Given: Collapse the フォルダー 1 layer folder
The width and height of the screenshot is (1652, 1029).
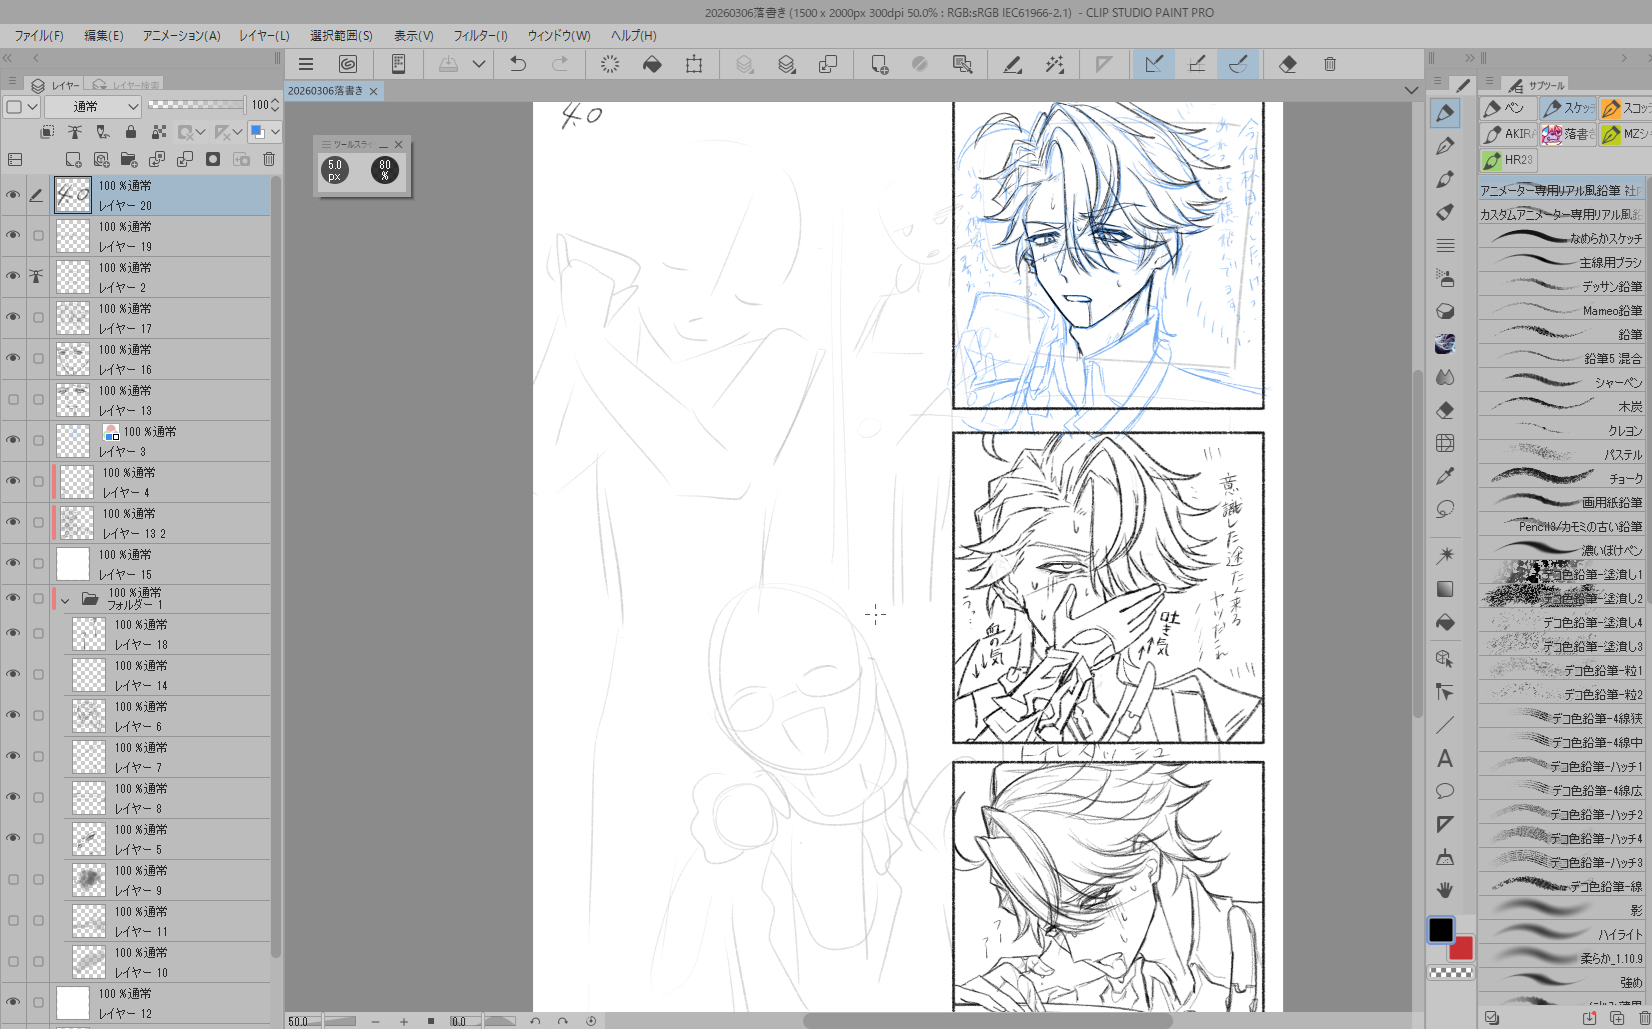Looking at the screenshot, I should coord(65,600).
